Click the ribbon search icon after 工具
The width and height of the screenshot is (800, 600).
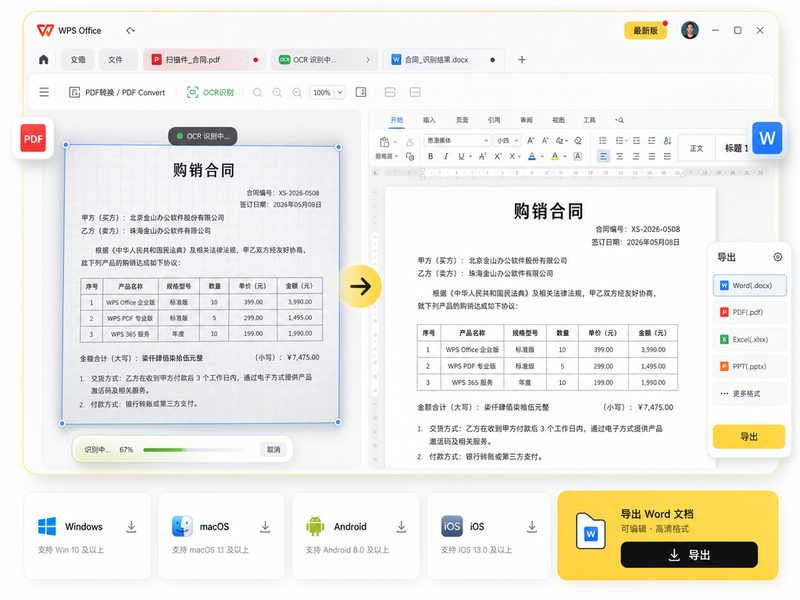click(619, 120)
